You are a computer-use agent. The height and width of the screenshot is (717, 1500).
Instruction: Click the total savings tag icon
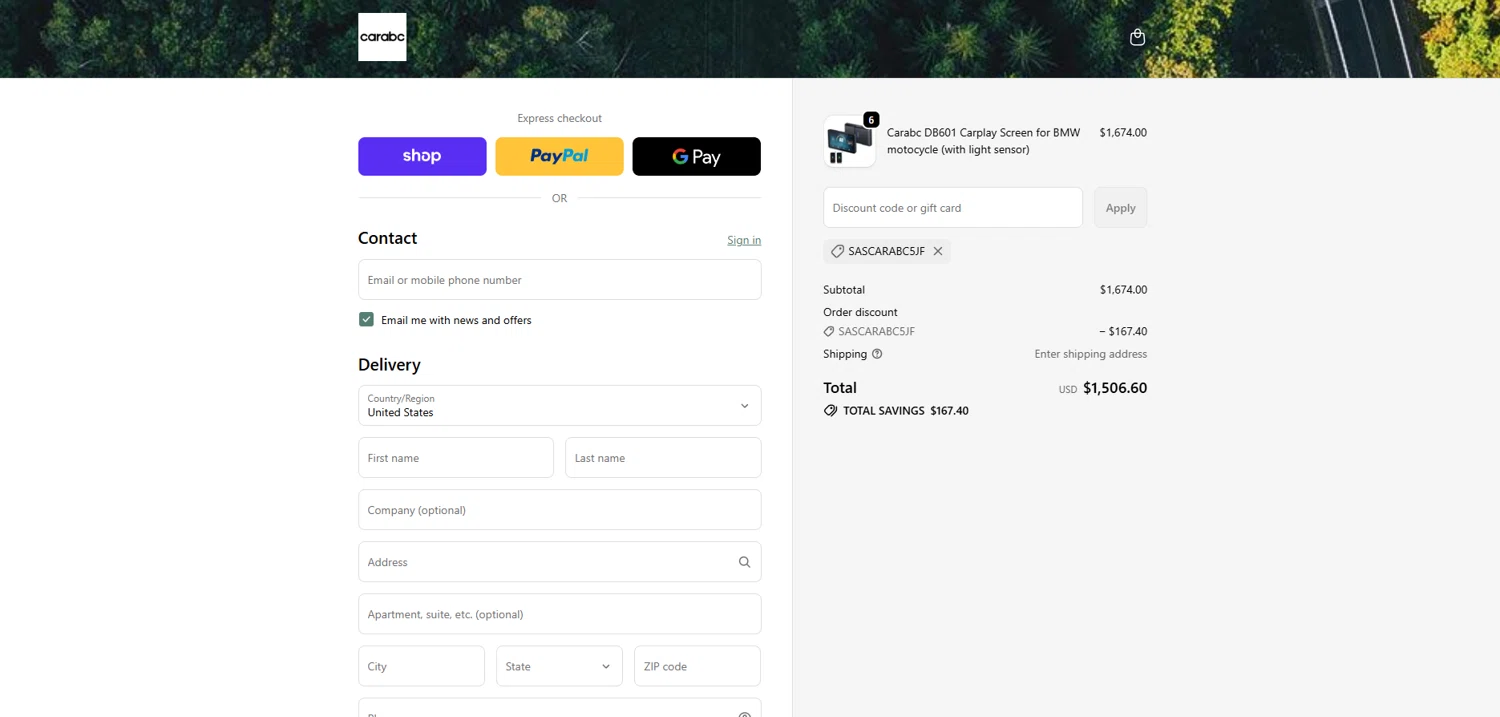pos(830,411)
